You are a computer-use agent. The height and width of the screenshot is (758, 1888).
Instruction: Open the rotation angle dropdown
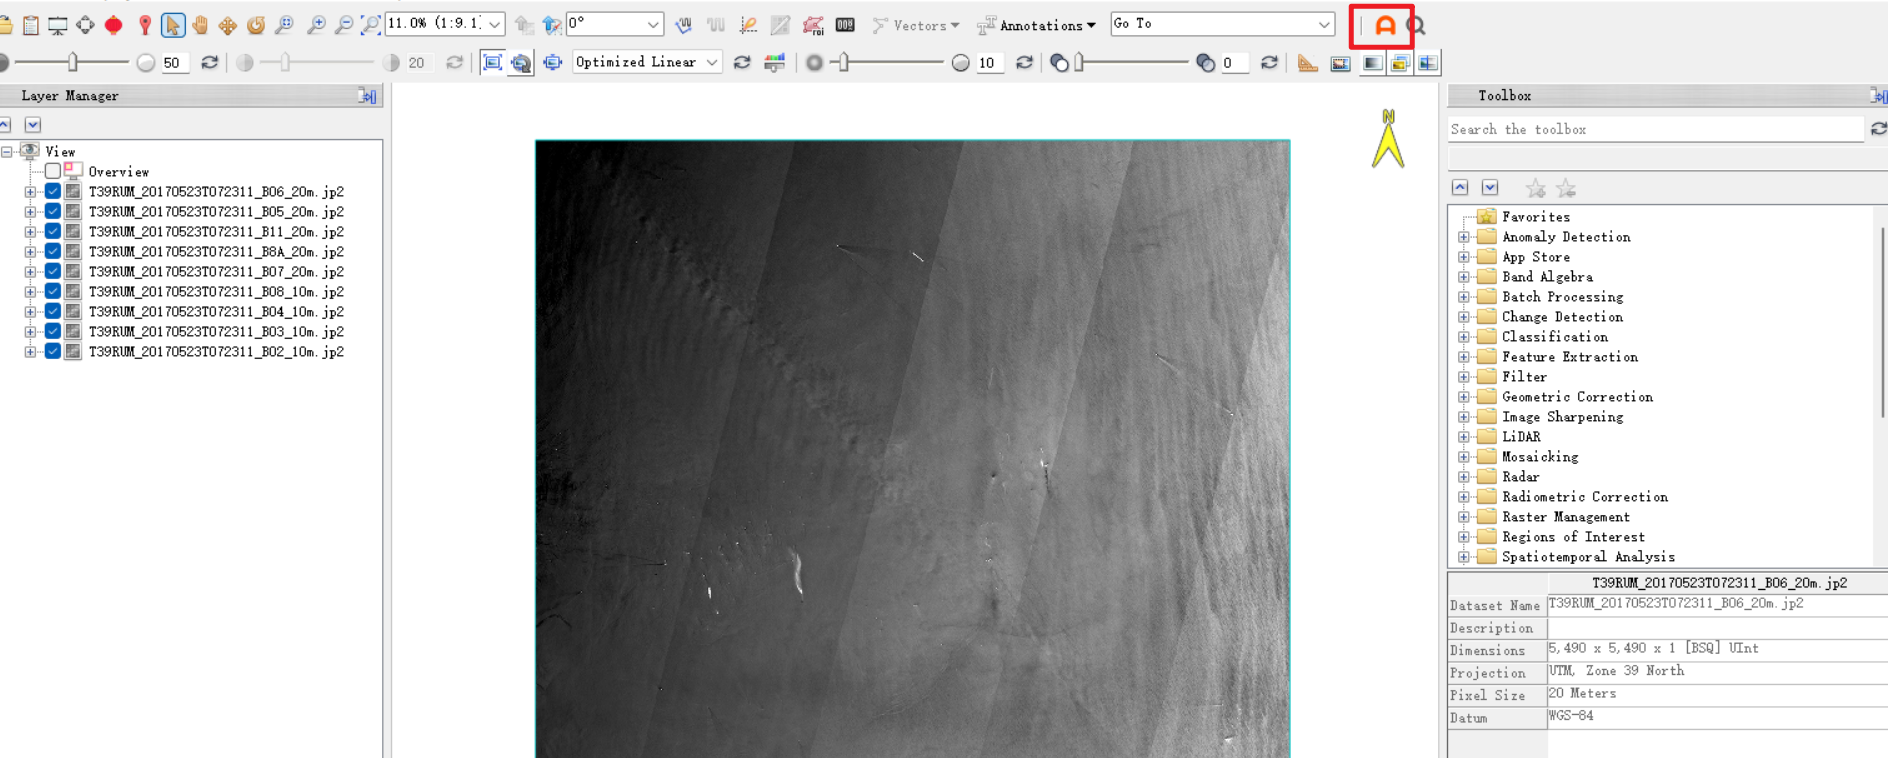click(653, 24)
